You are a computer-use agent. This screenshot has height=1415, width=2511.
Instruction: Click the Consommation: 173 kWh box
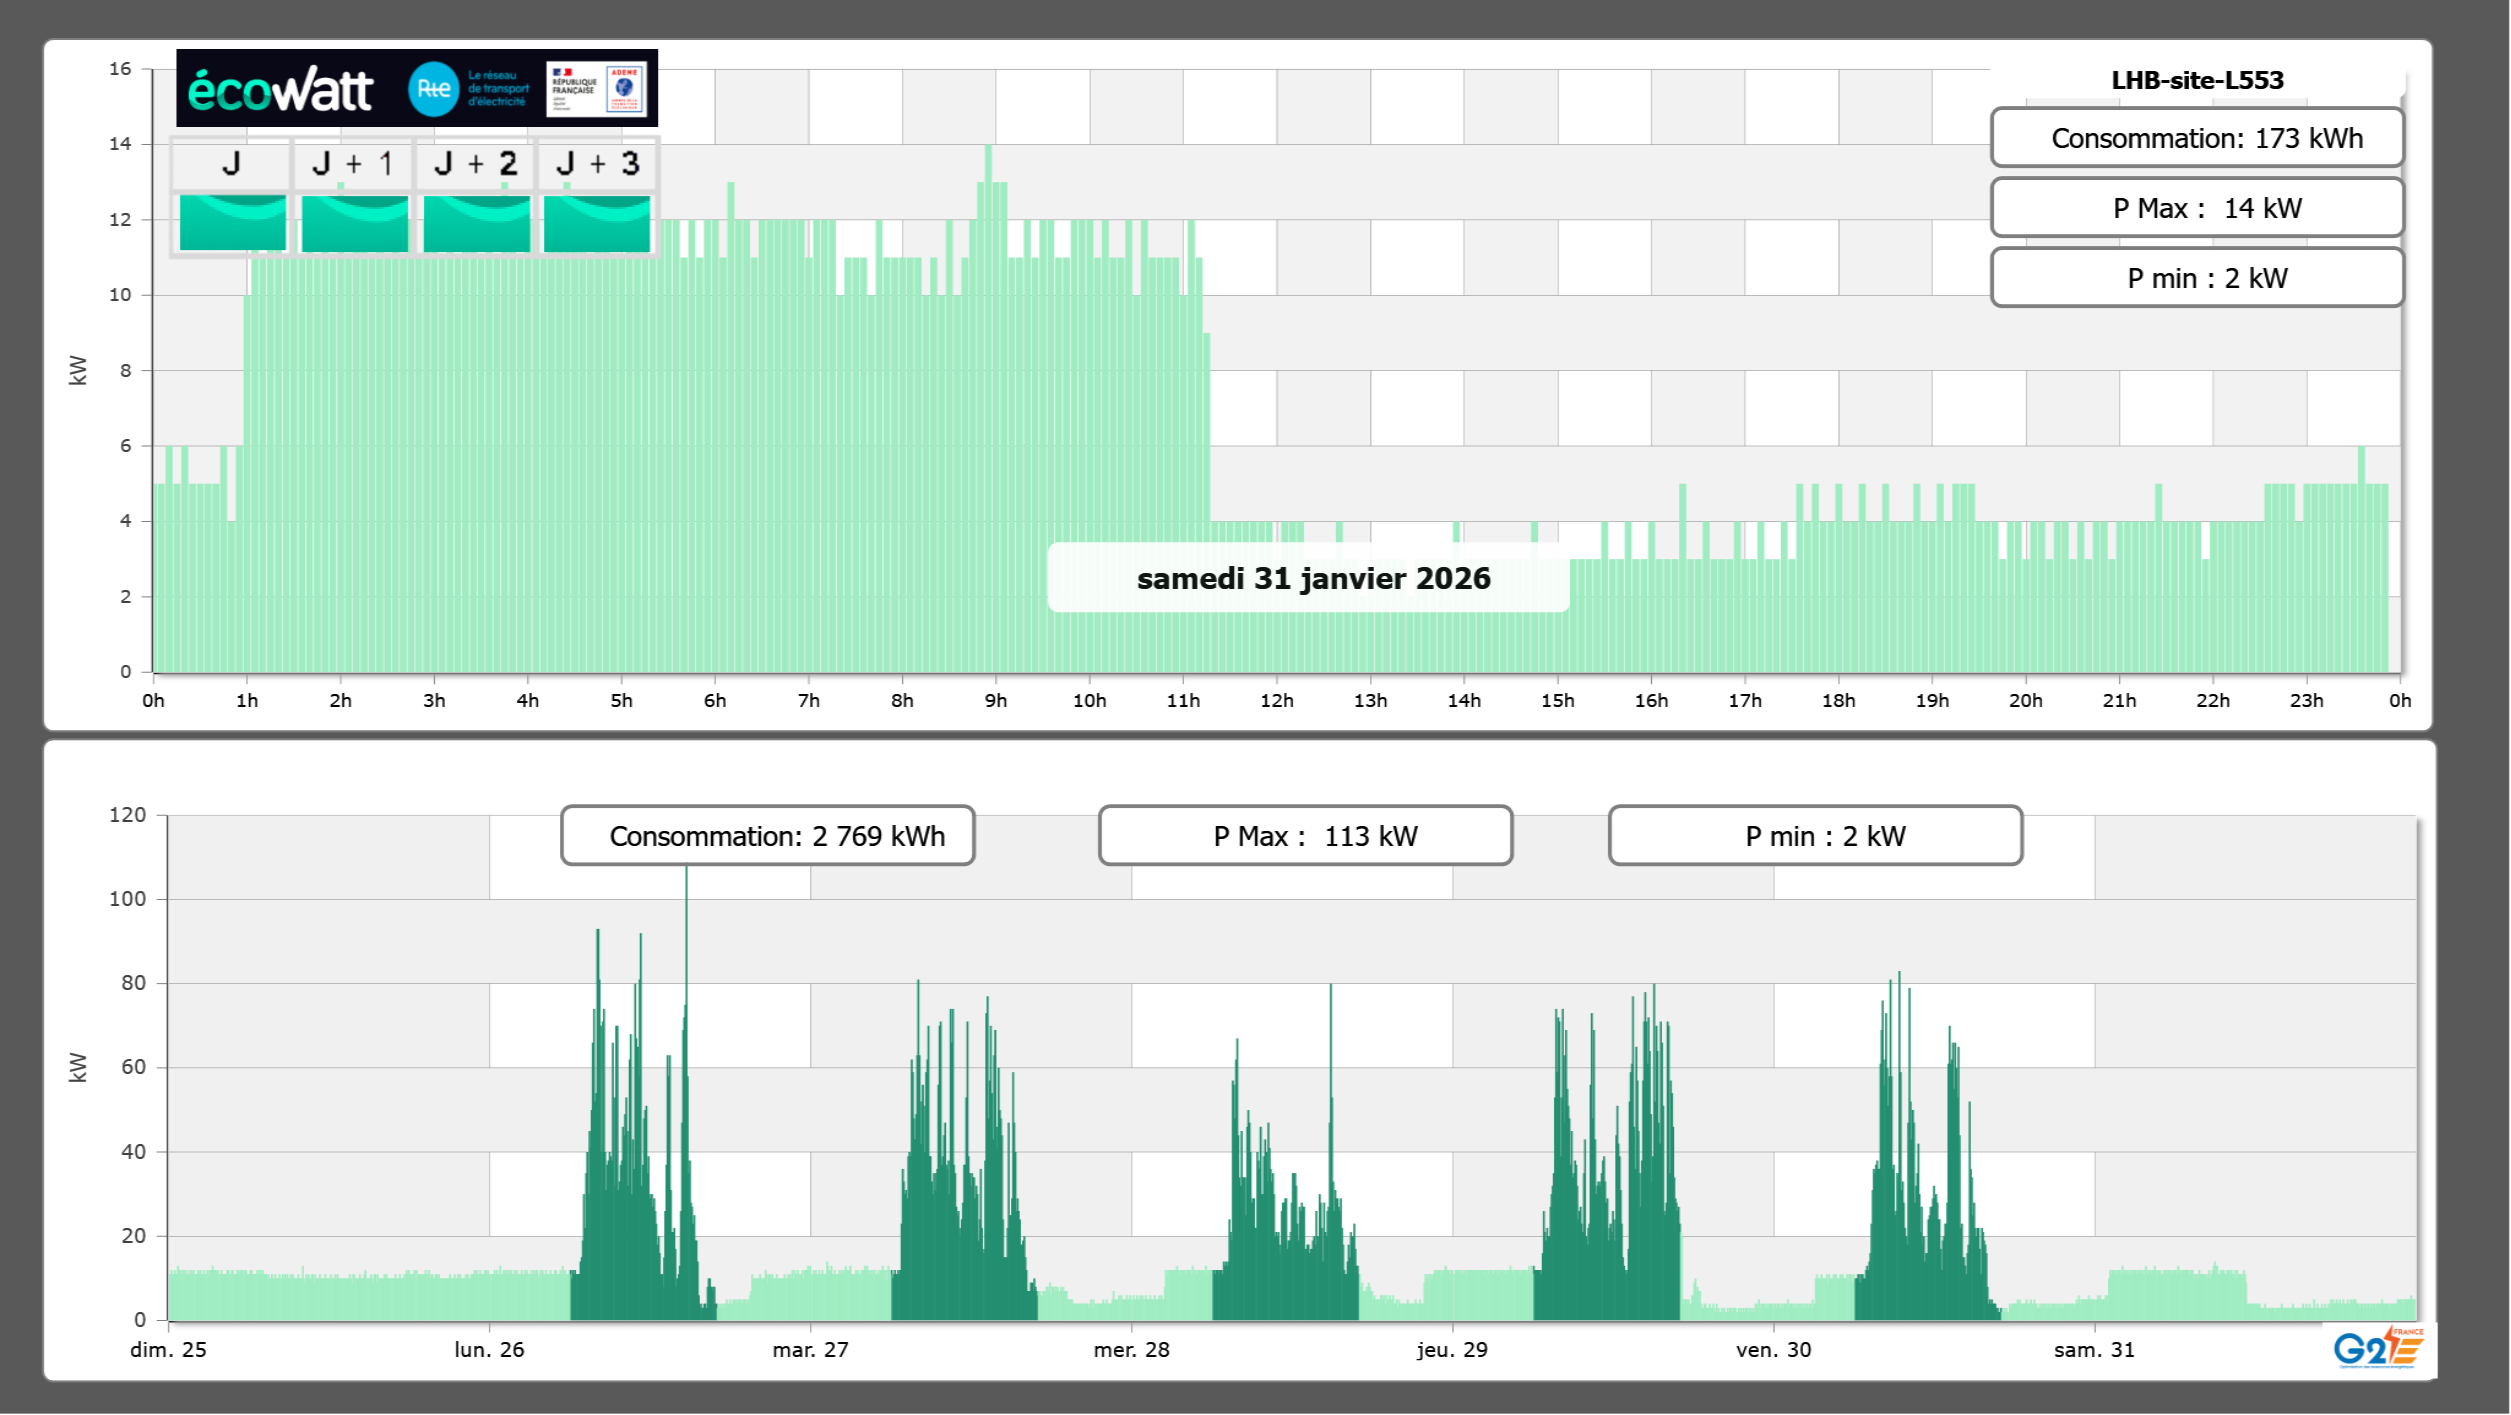coord(2196,138)
